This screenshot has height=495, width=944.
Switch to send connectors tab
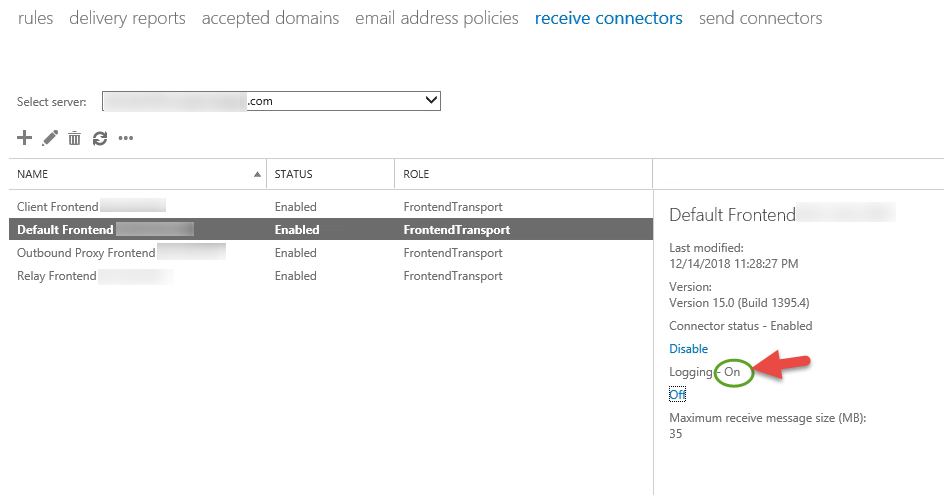760,18
